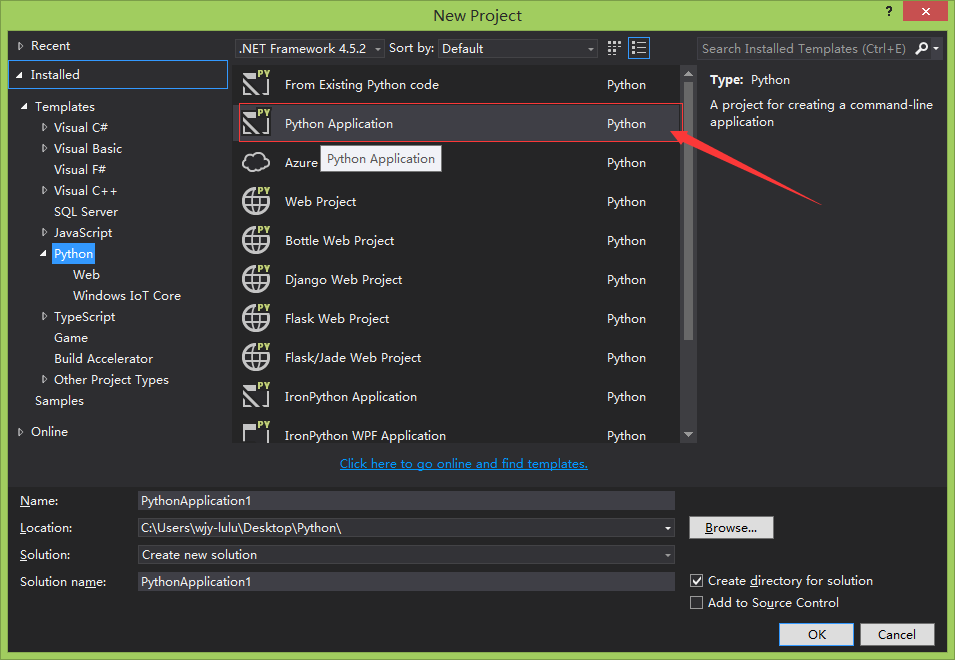The height and width of the screenshot is (660, 955).
Task: Select the IronPython Application text
Action: (x=351, y=396)
